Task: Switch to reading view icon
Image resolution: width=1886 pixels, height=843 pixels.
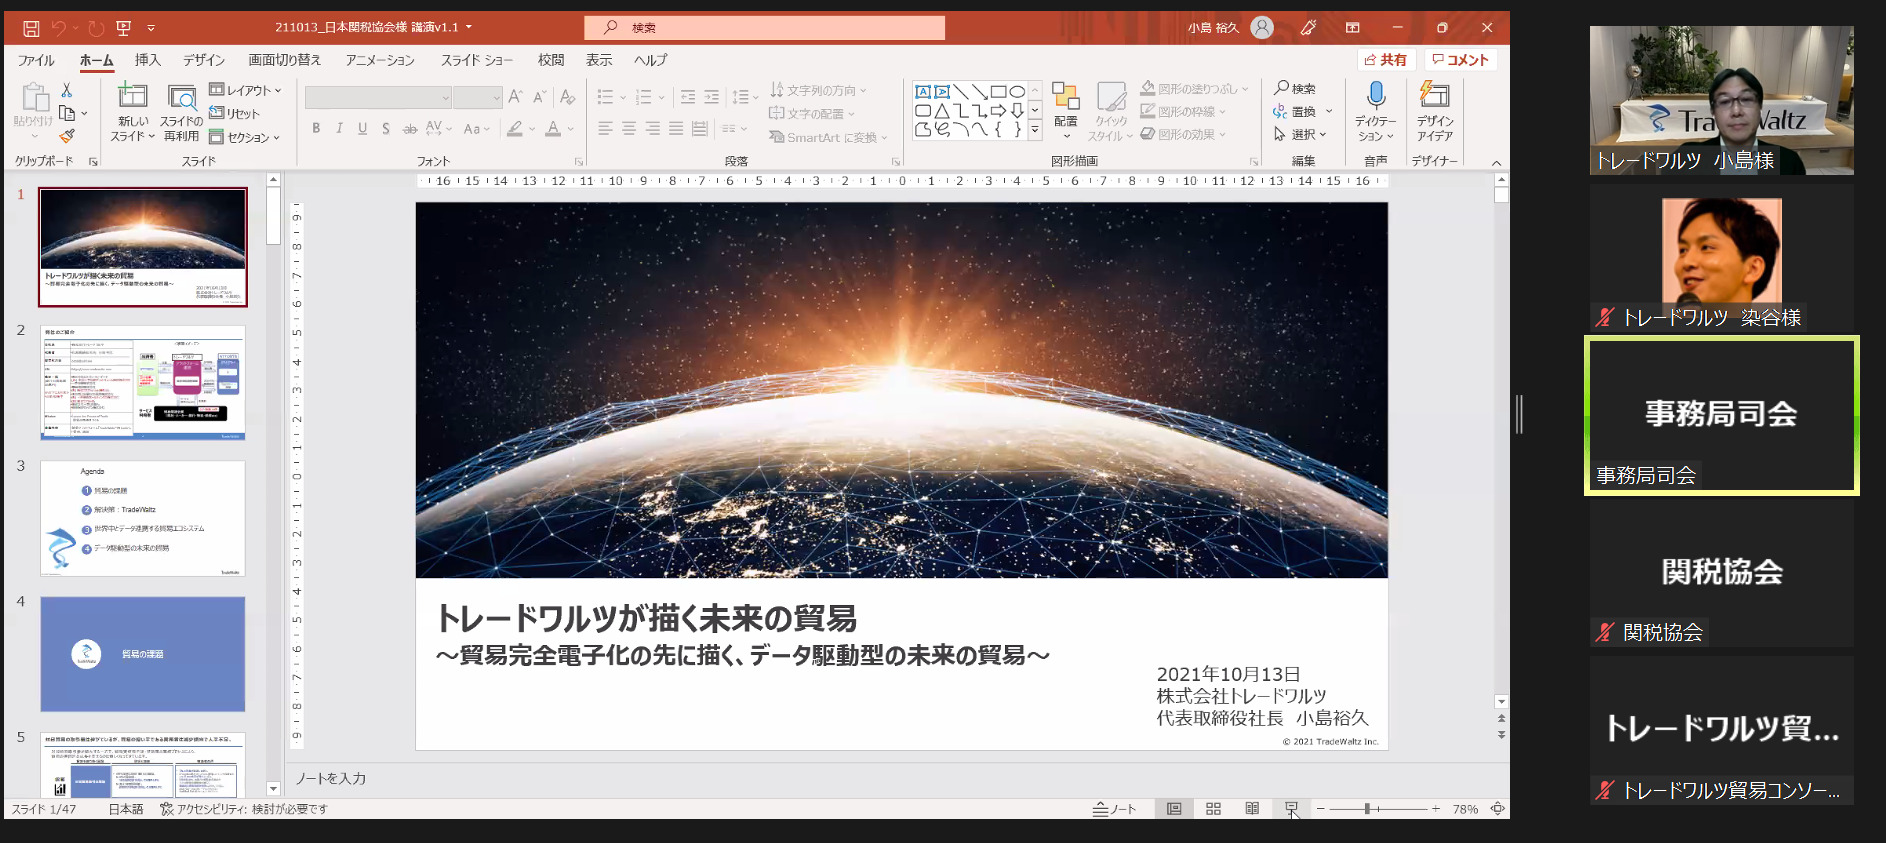Action: (1252, 809)
